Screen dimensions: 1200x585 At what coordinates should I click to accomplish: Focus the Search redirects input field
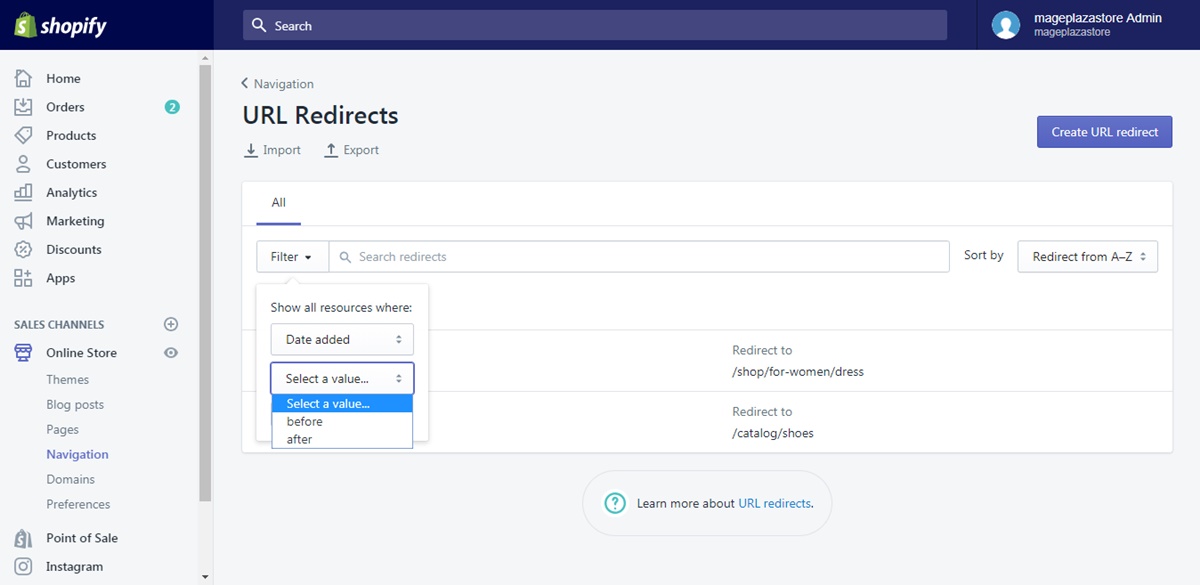point(639,257)
